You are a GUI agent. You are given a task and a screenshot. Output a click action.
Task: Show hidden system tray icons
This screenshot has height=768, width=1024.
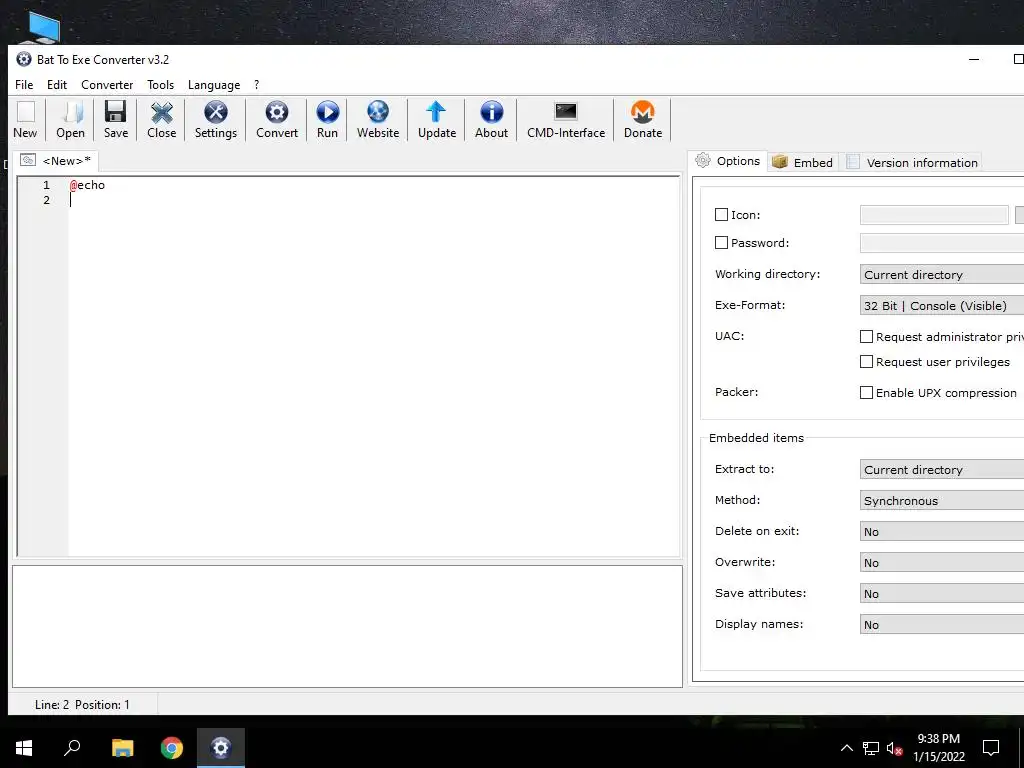point(846,748)
